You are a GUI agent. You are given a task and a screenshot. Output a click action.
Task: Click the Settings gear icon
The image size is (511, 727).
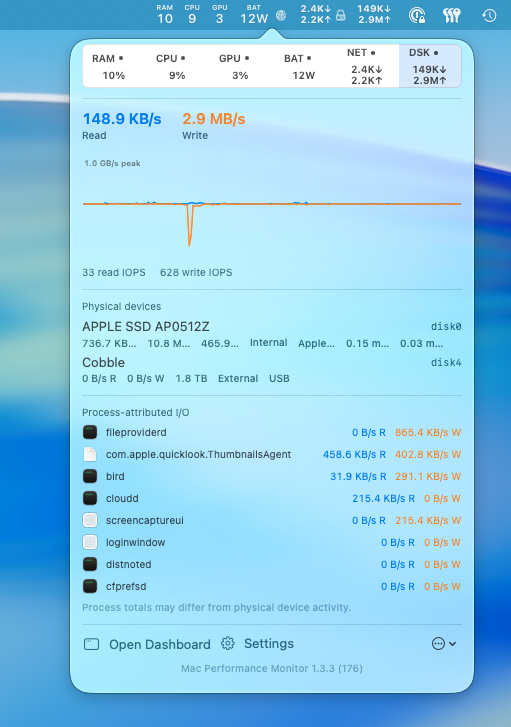tap(228, 644)
